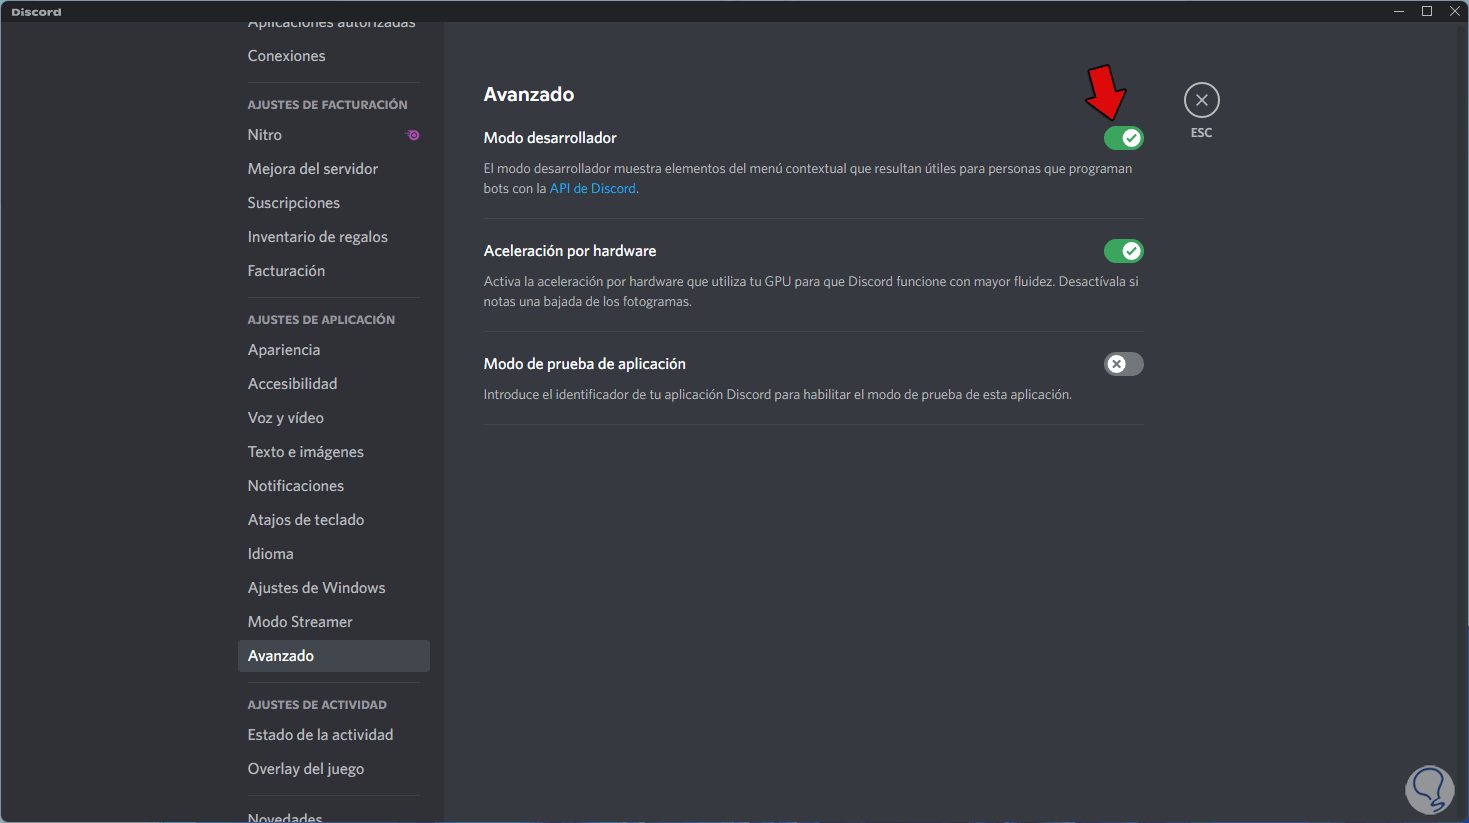Select the Avanzado sidebar item

(x=281, y=656)
